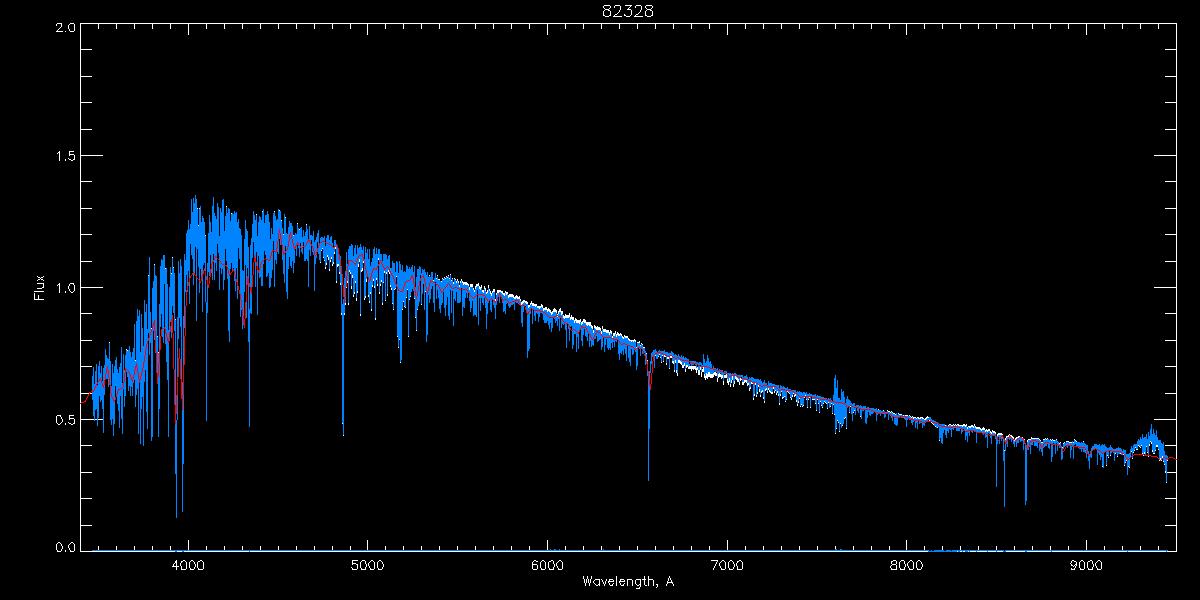Click the 8000 wavelength tick label
The width and height of the screenshot is (1200, 600).
point(907,564)
